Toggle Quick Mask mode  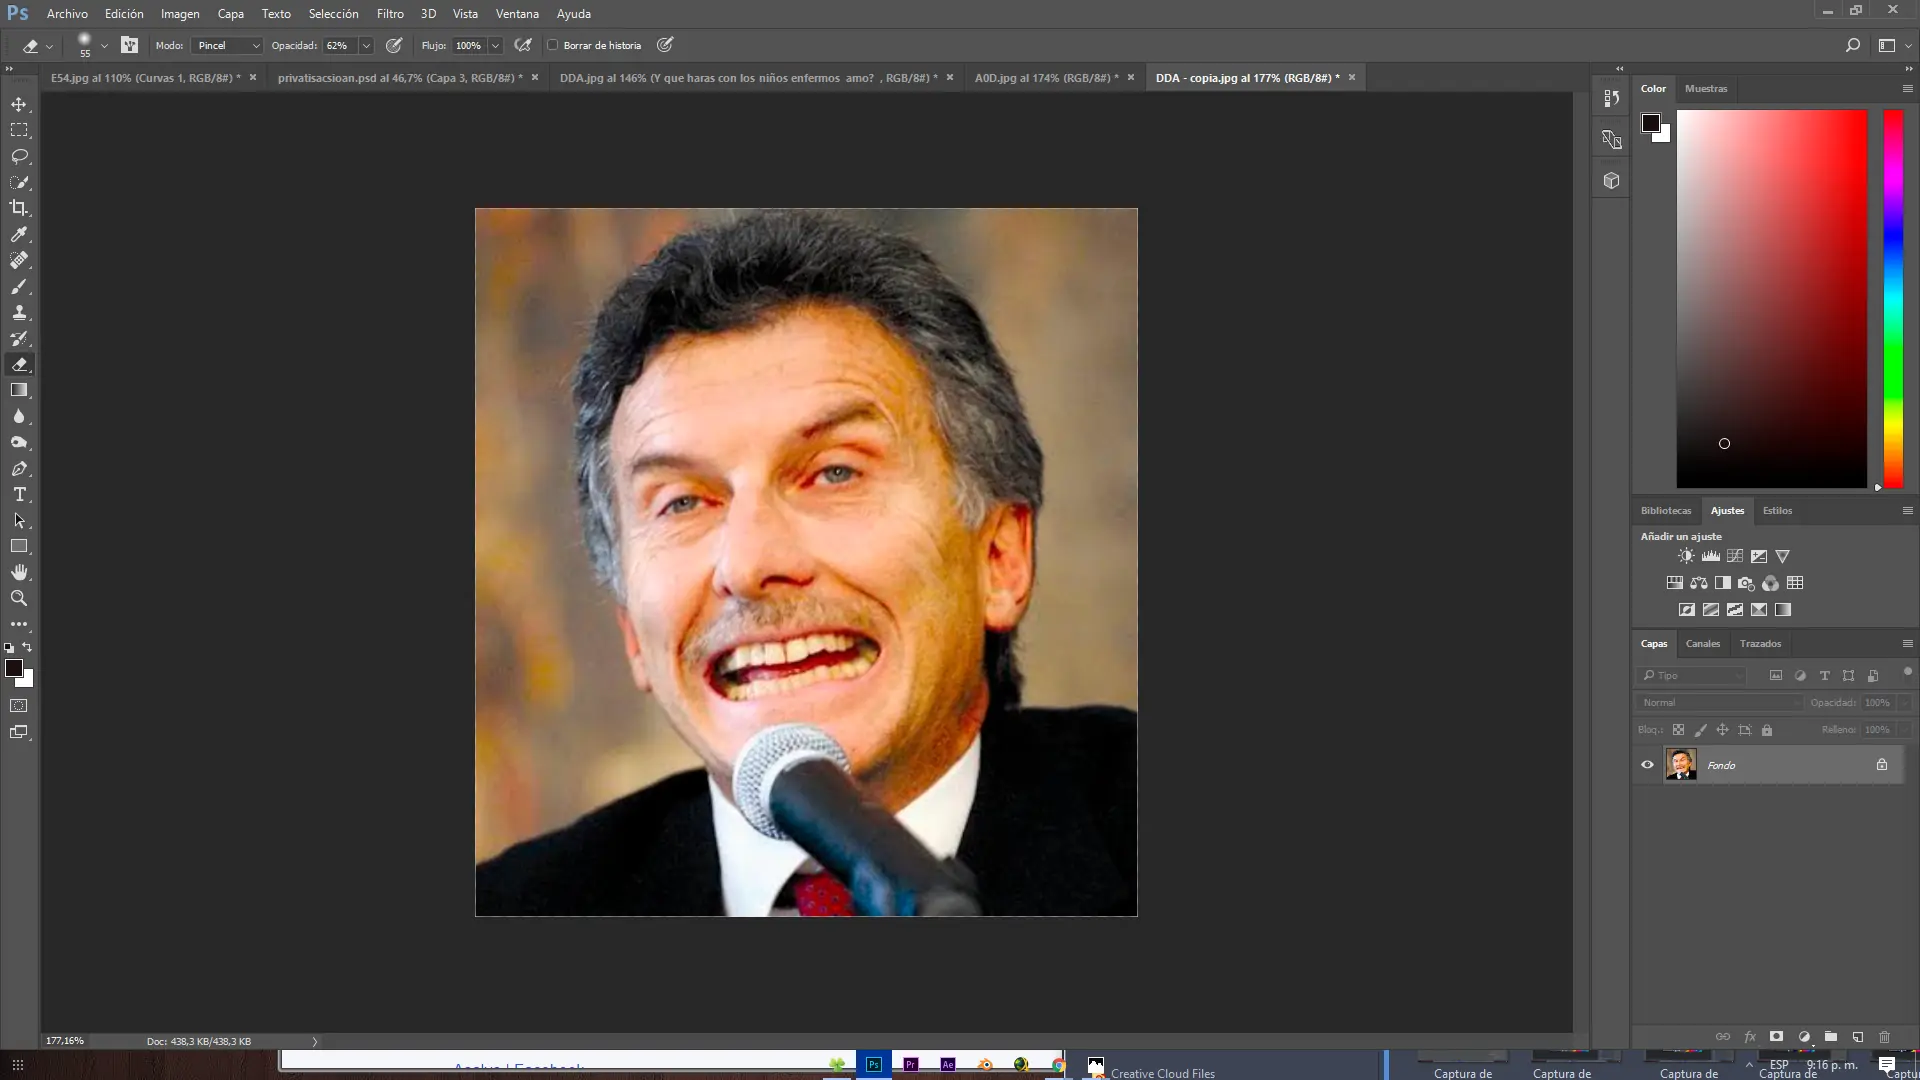[x=19, y=706]
